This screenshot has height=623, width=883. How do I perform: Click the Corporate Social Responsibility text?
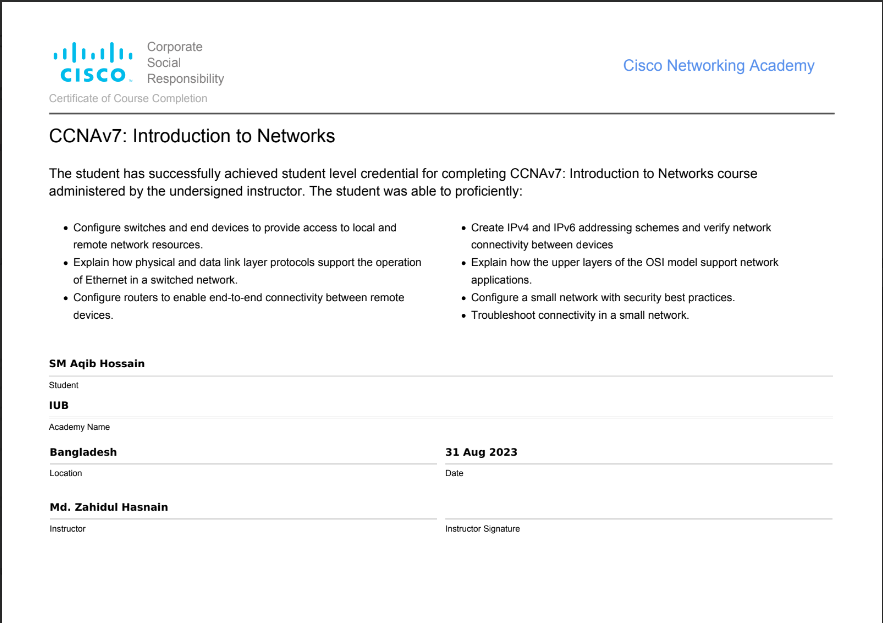[185, 62]
